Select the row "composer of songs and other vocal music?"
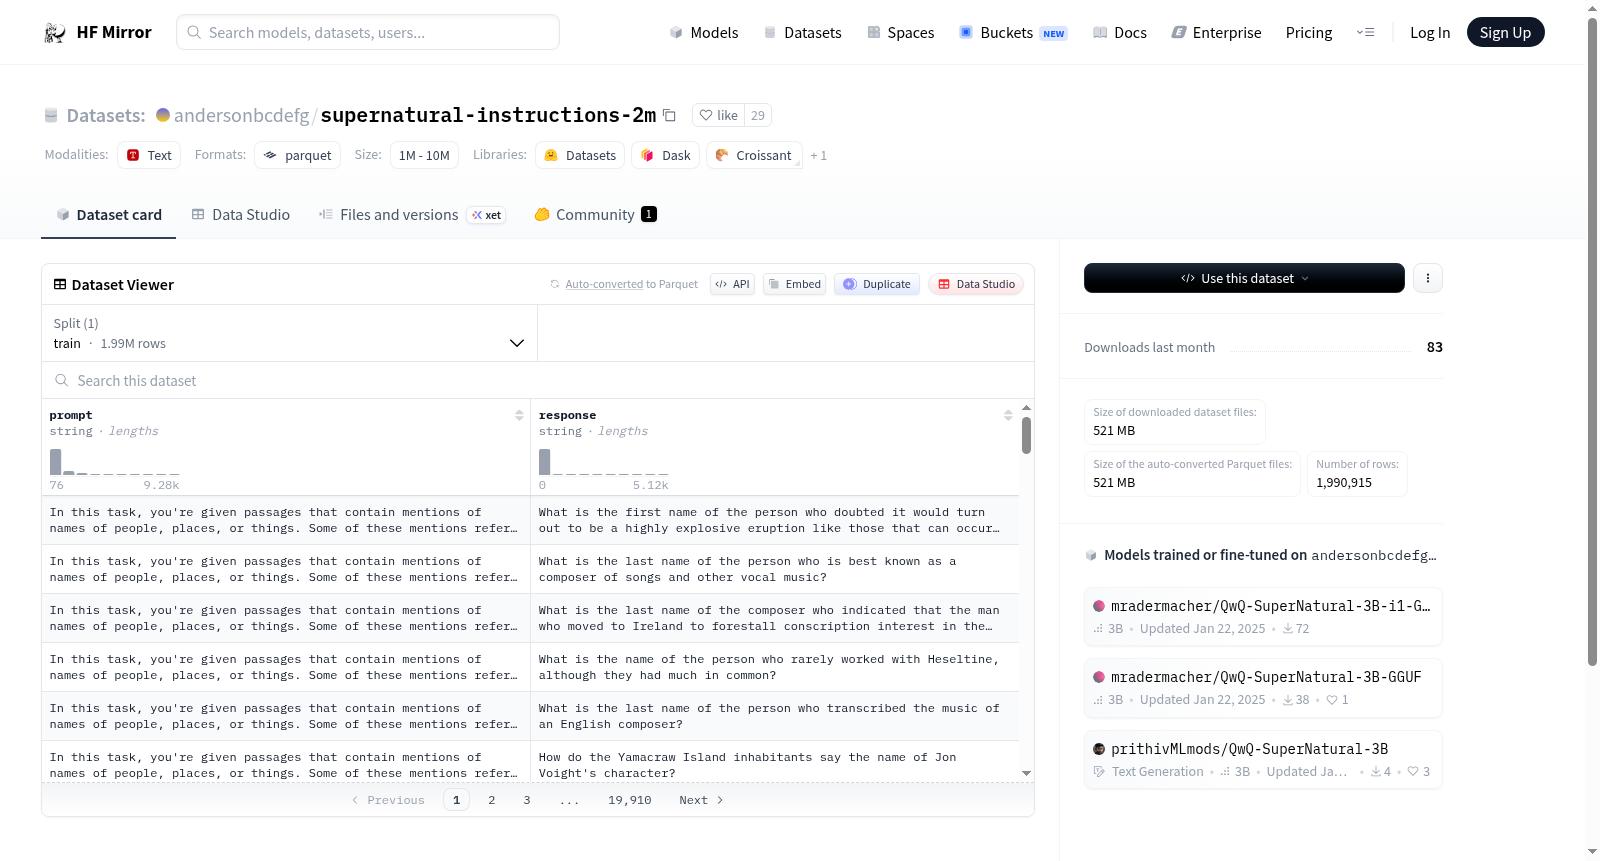Screen dimensions: 1600x861 530,569
